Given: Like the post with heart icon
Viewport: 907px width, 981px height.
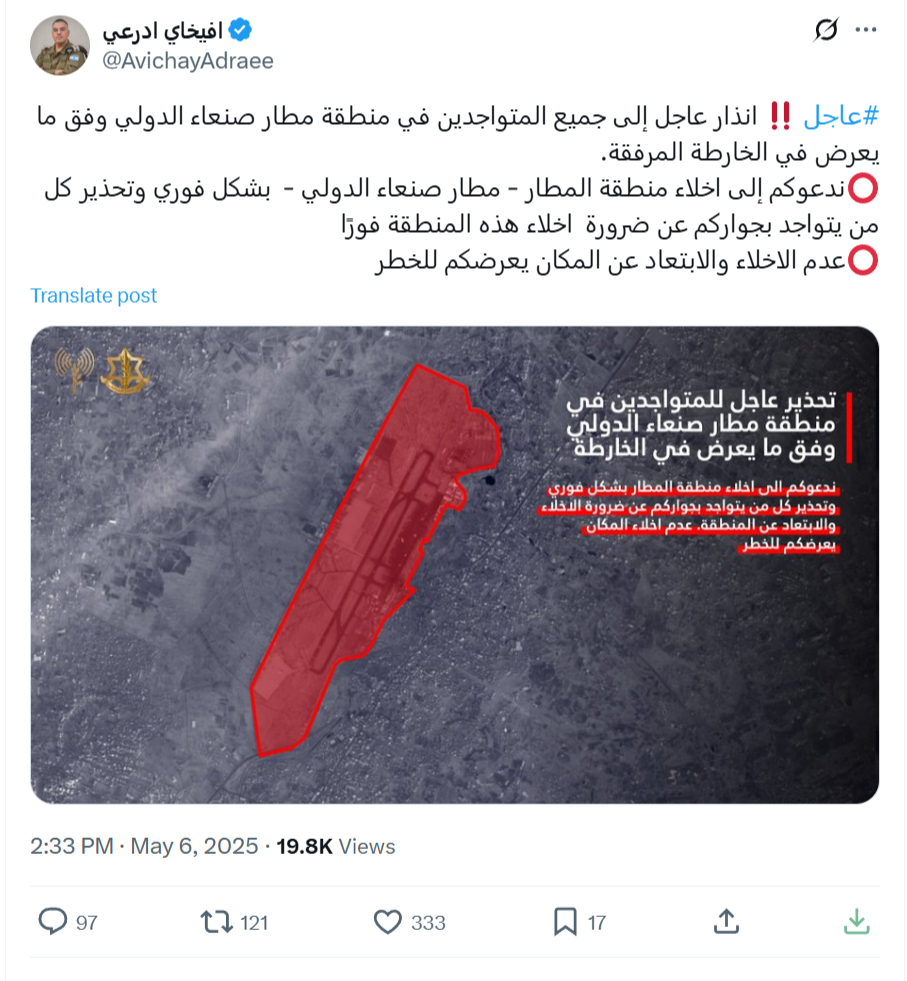Looking at the screenshot, I should pyautogui.click(x=388, y=922).
